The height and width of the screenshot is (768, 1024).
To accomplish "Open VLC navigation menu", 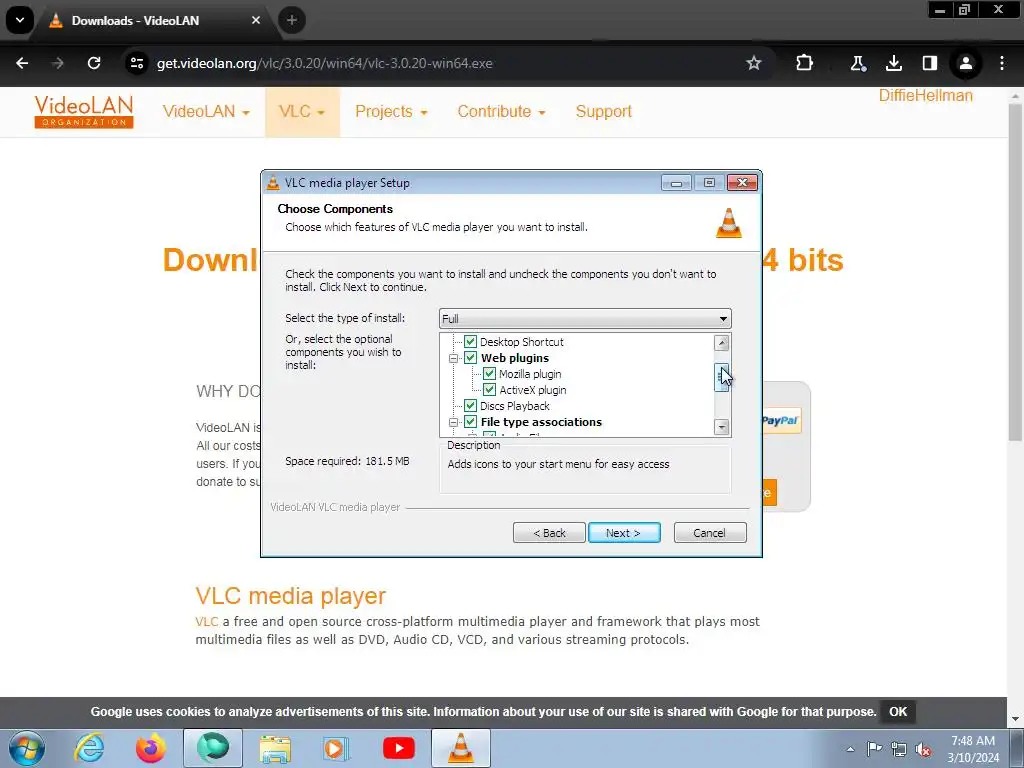I will click(x=302, y=112).
